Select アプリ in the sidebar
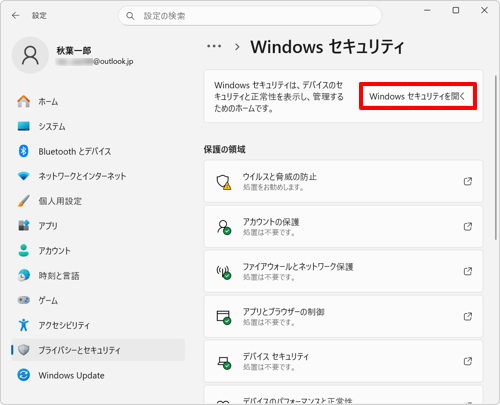Image resolution: width=500 pixels, height=405 pixels. pyautogui.click(x=98, y=226)
